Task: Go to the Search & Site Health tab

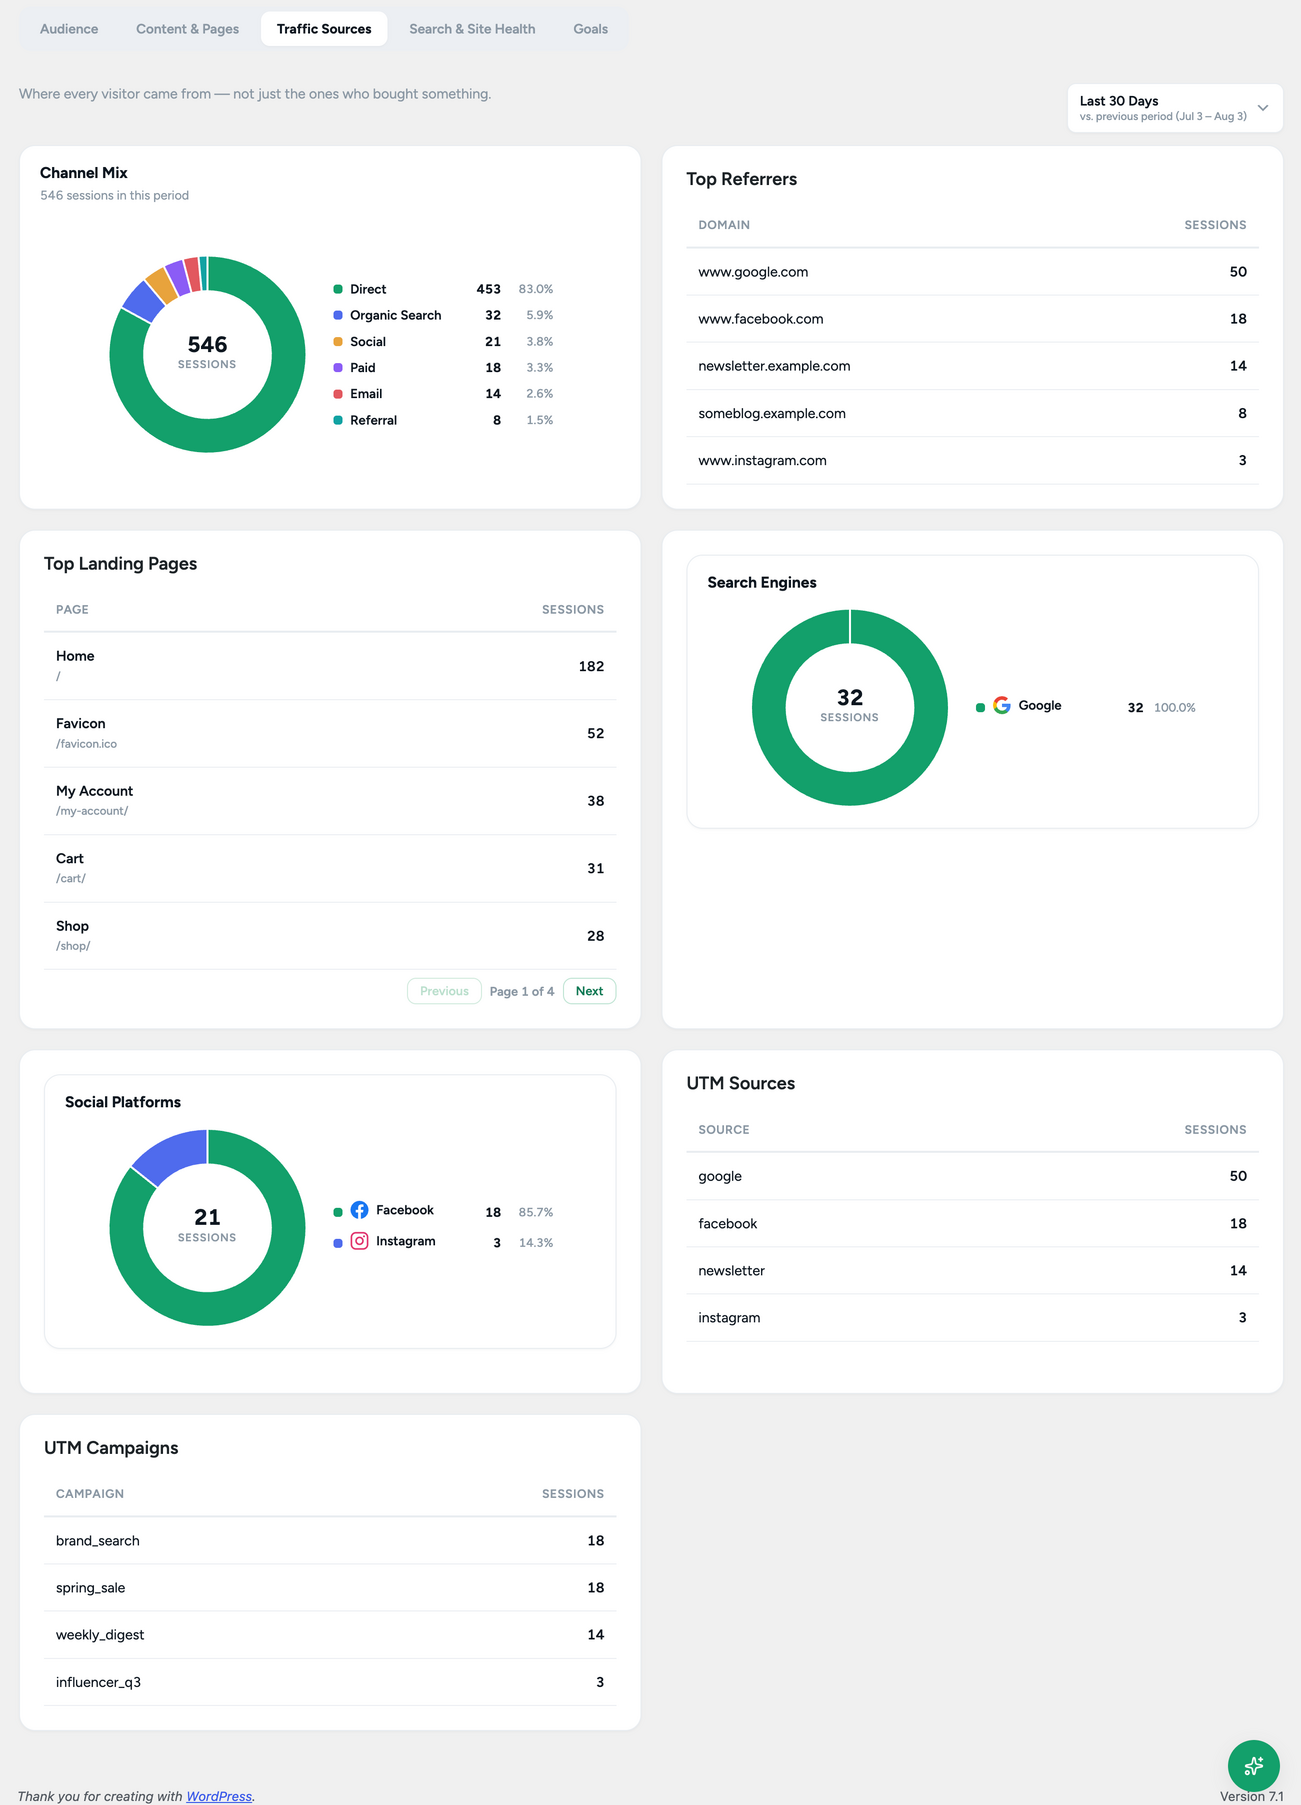Action: [472, 29]
